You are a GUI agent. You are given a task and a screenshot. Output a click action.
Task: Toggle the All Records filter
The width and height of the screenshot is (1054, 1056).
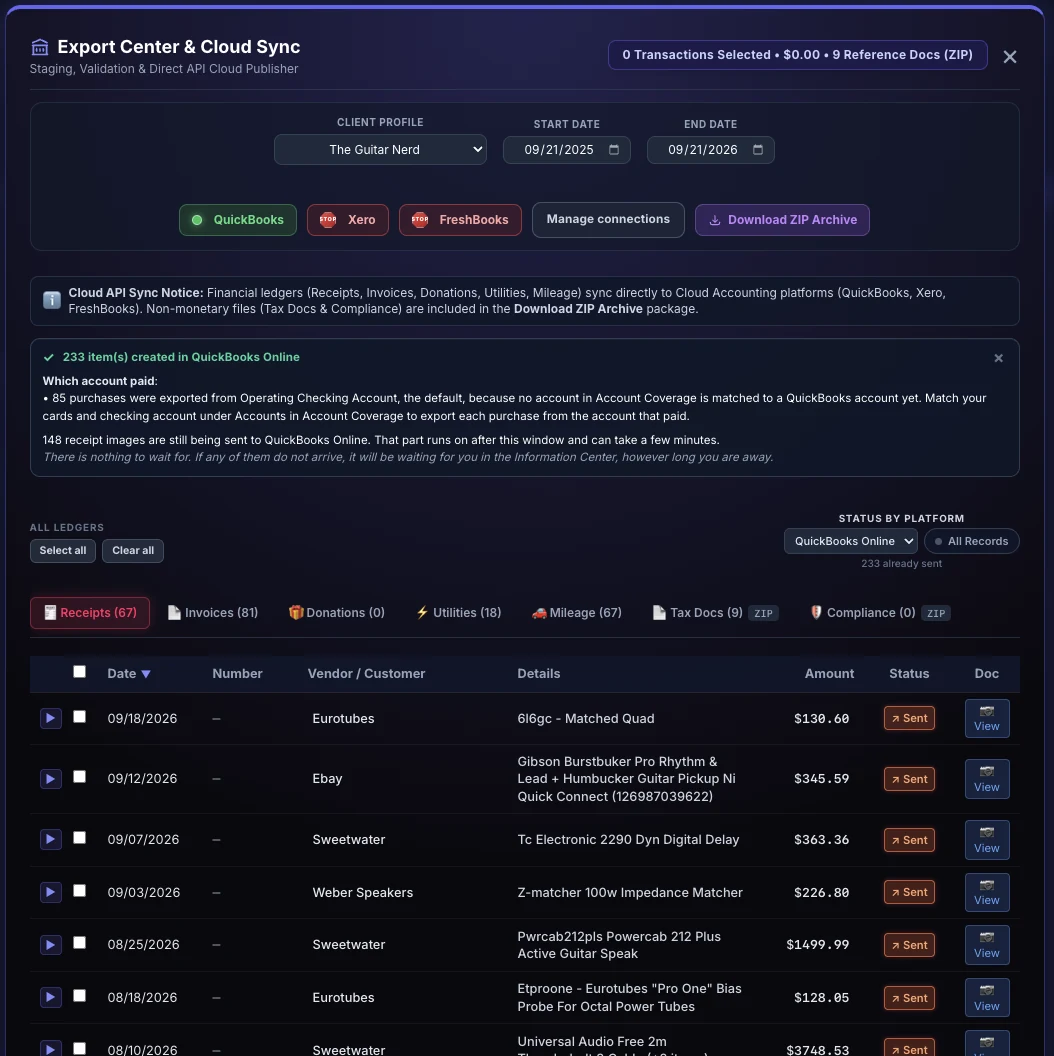click(x=971, y=541)
